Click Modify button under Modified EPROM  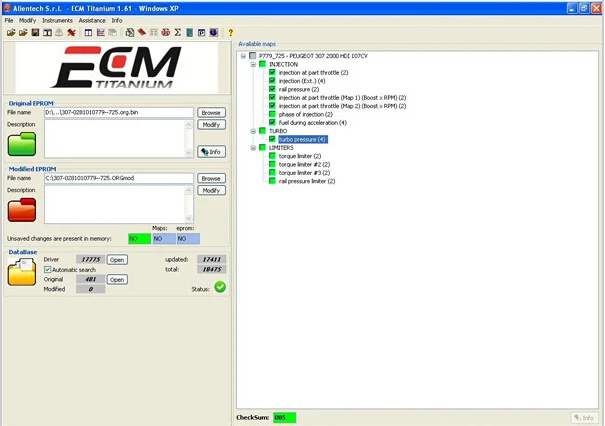[x=211, y=190]
